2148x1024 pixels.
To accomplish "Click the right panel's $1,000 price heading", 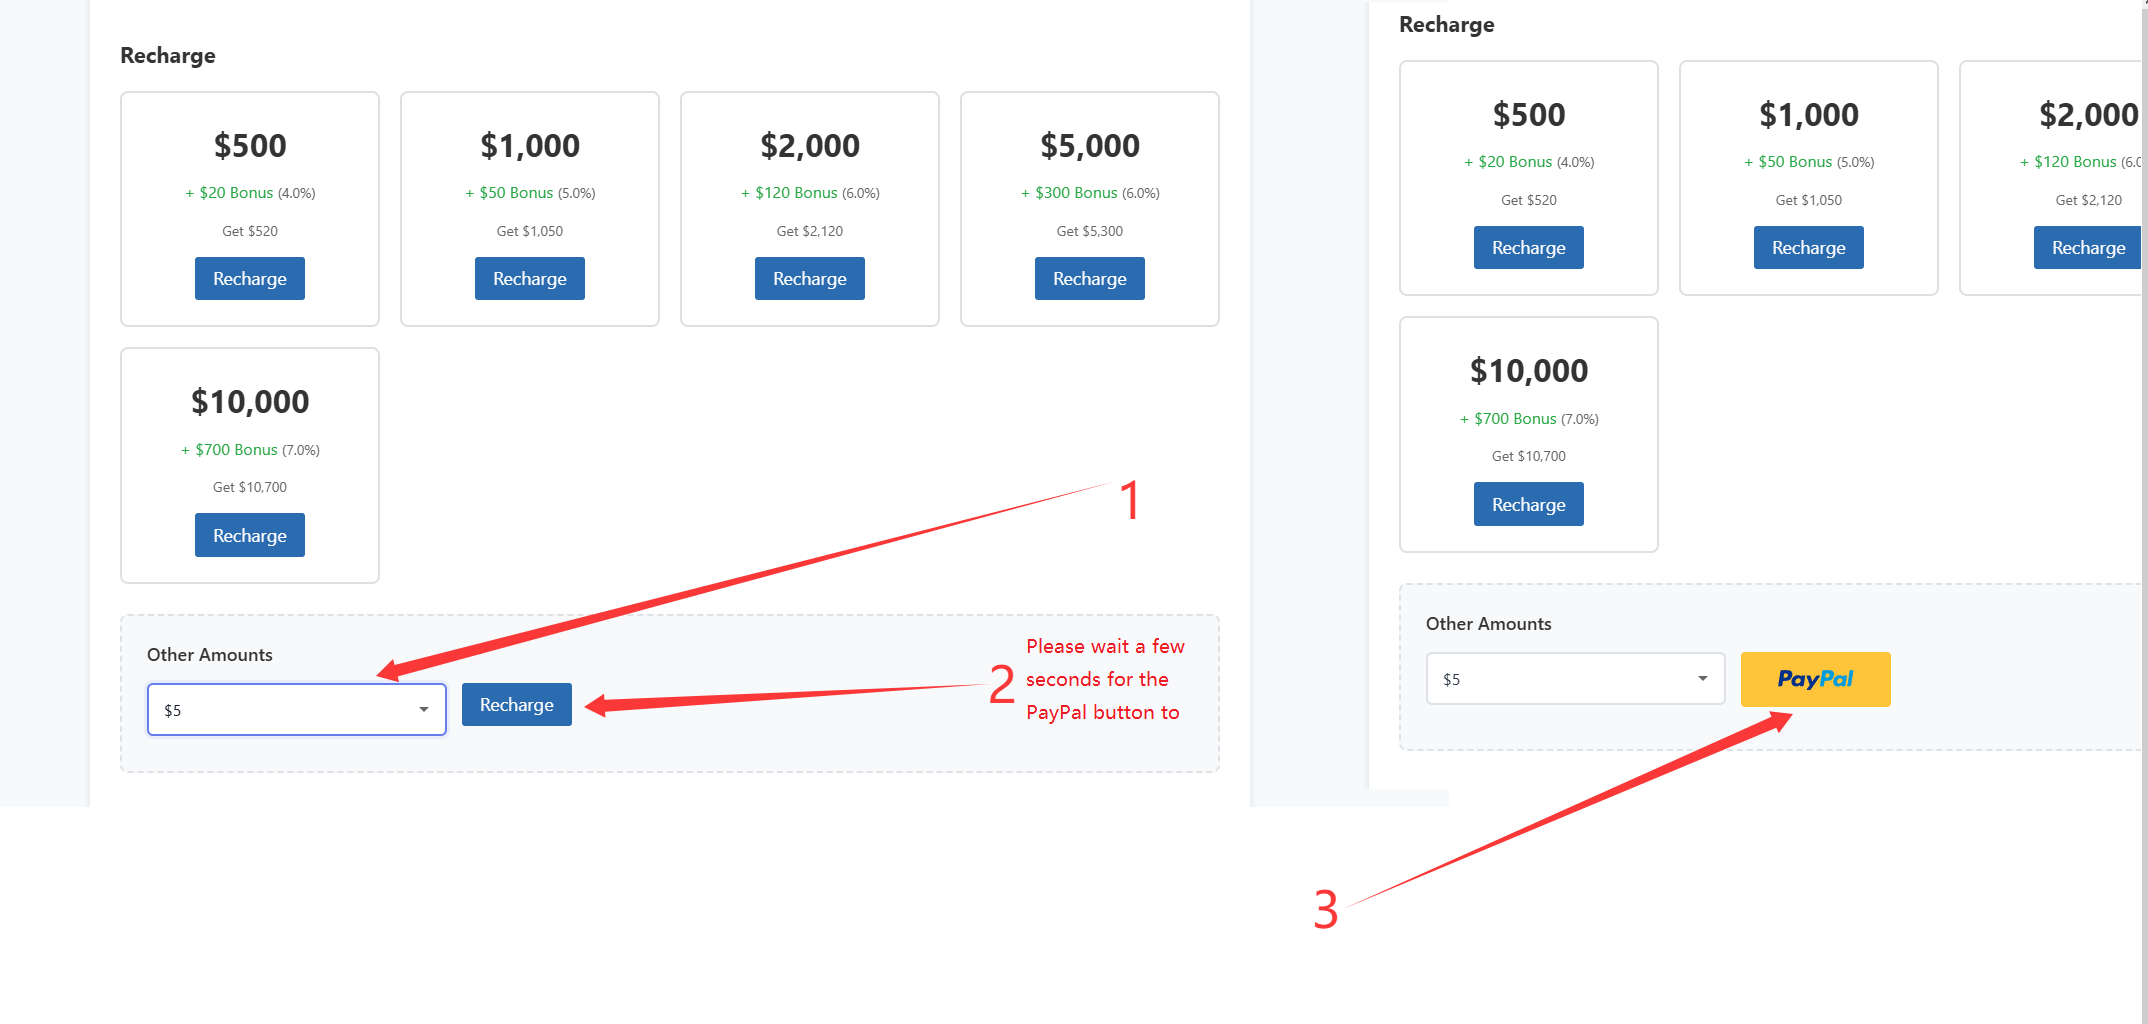I will click(x=1808, y=115).
